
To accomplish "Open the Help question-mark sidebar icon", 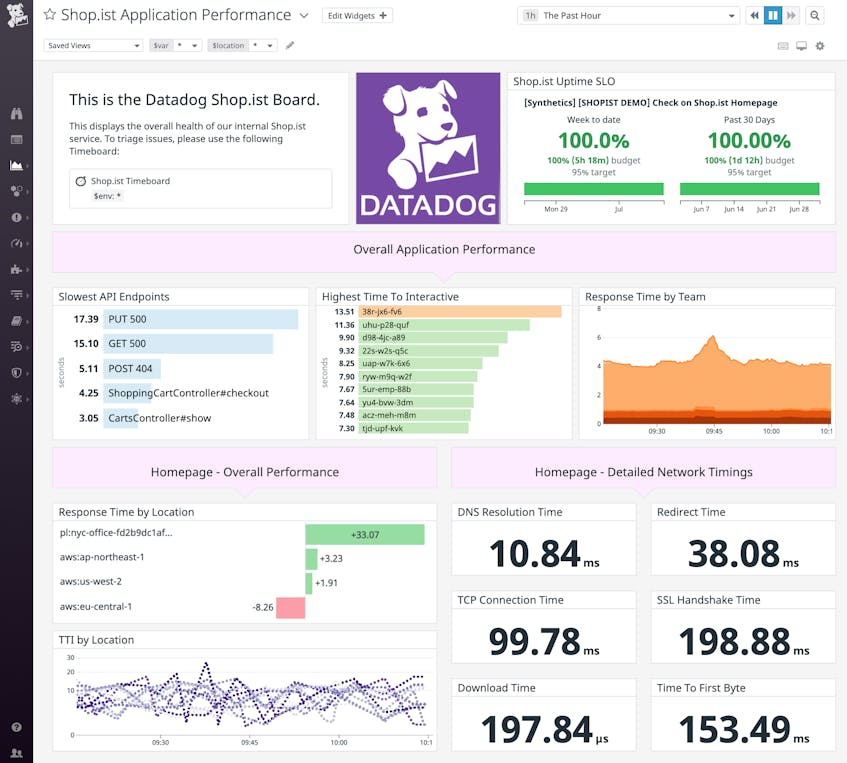I will click(17, 727).
